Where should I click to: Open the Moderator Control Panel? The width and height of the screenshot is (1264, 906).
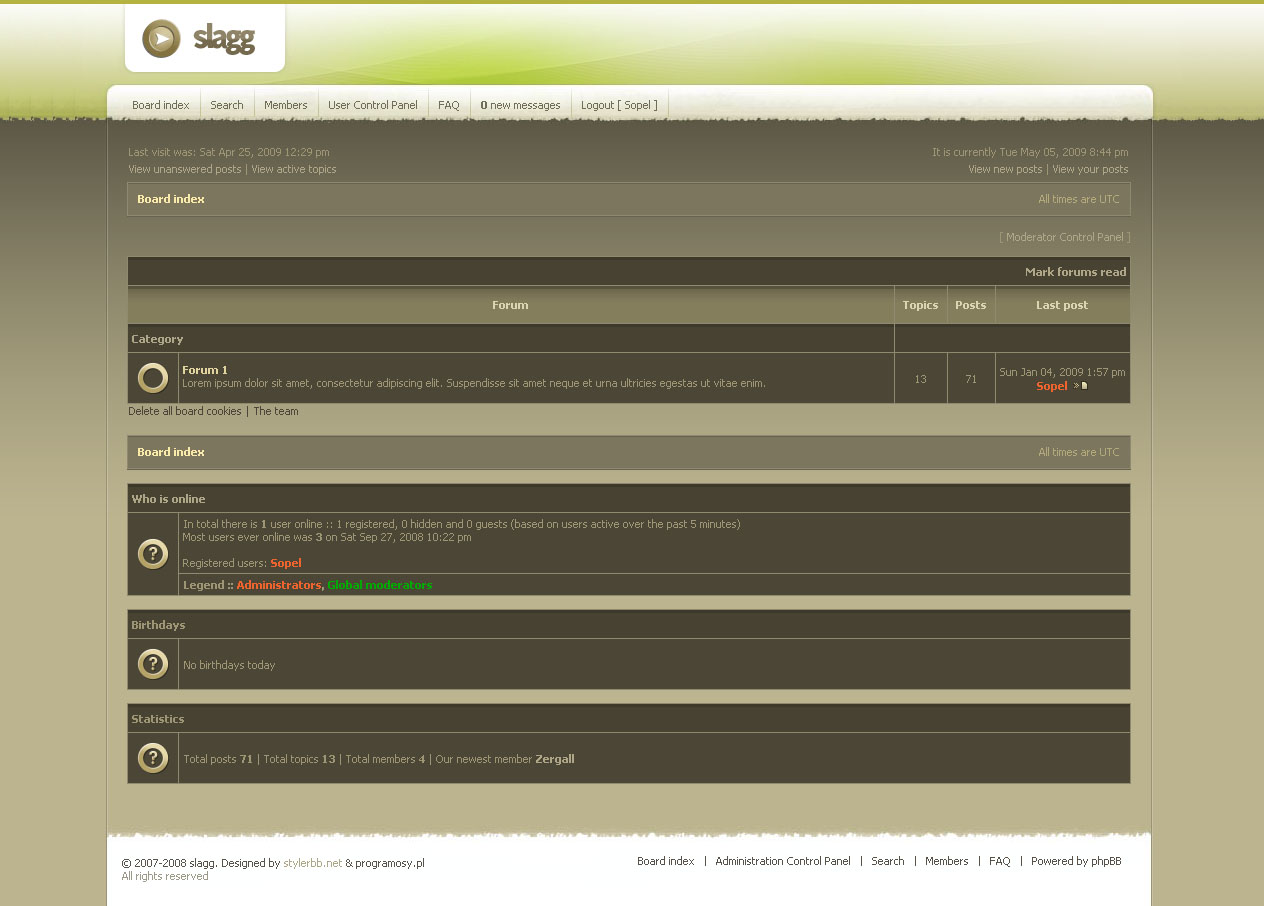click(1065, 237)
